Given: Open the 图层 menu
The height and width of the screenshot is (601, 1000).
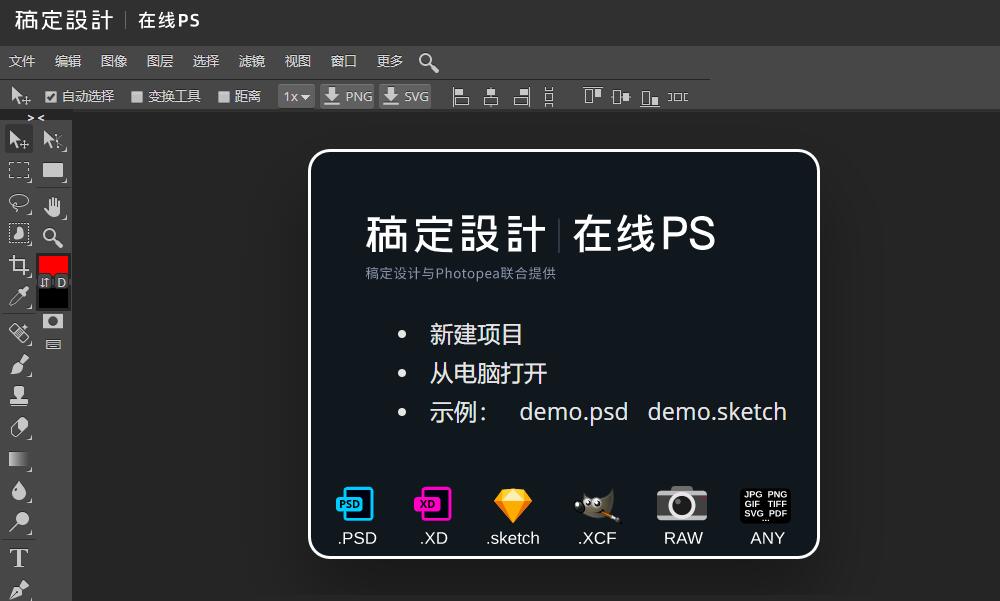Looking at the screenshot, I should point(159,61).
